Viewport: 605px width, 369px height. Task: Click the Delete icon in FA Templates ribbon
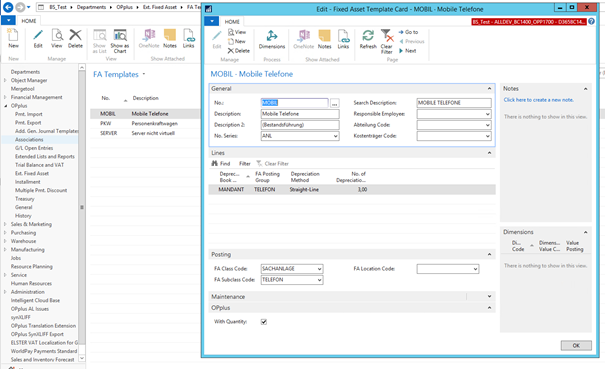(75, 39)
